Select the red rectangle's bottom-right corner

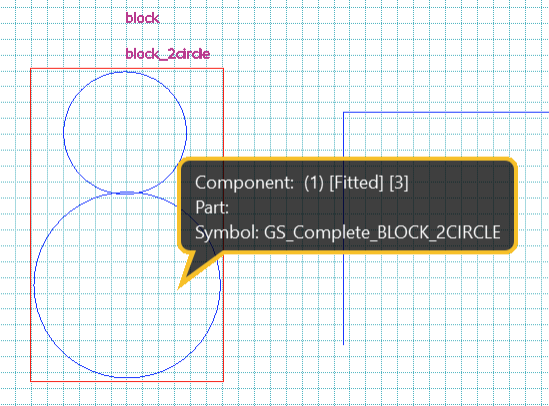coord(223,381)
